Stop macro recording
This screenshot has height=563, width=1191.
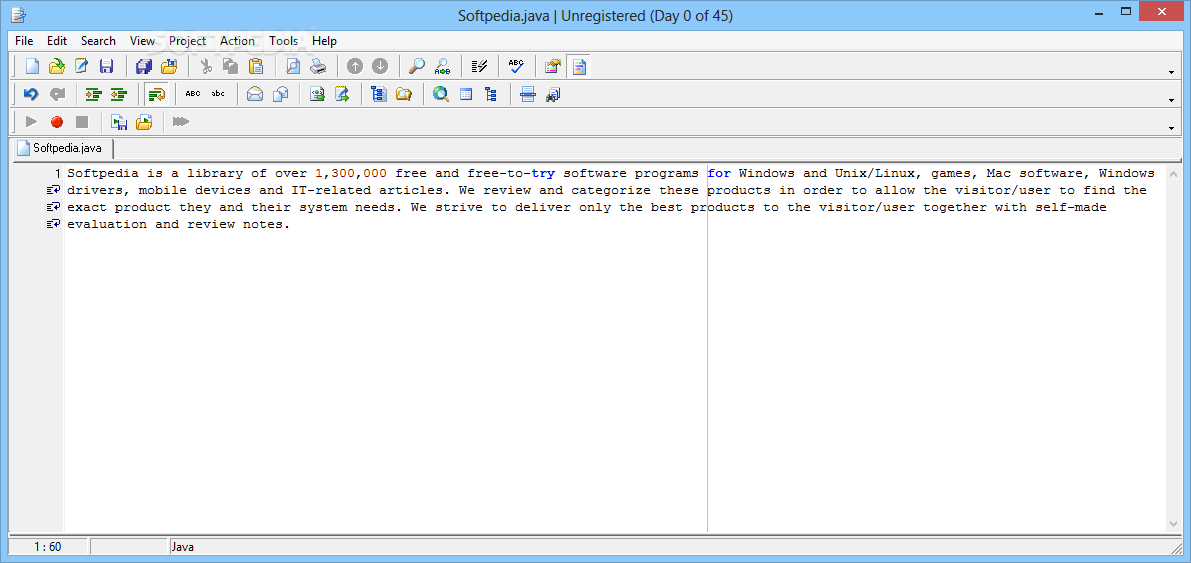coord(82,122)
